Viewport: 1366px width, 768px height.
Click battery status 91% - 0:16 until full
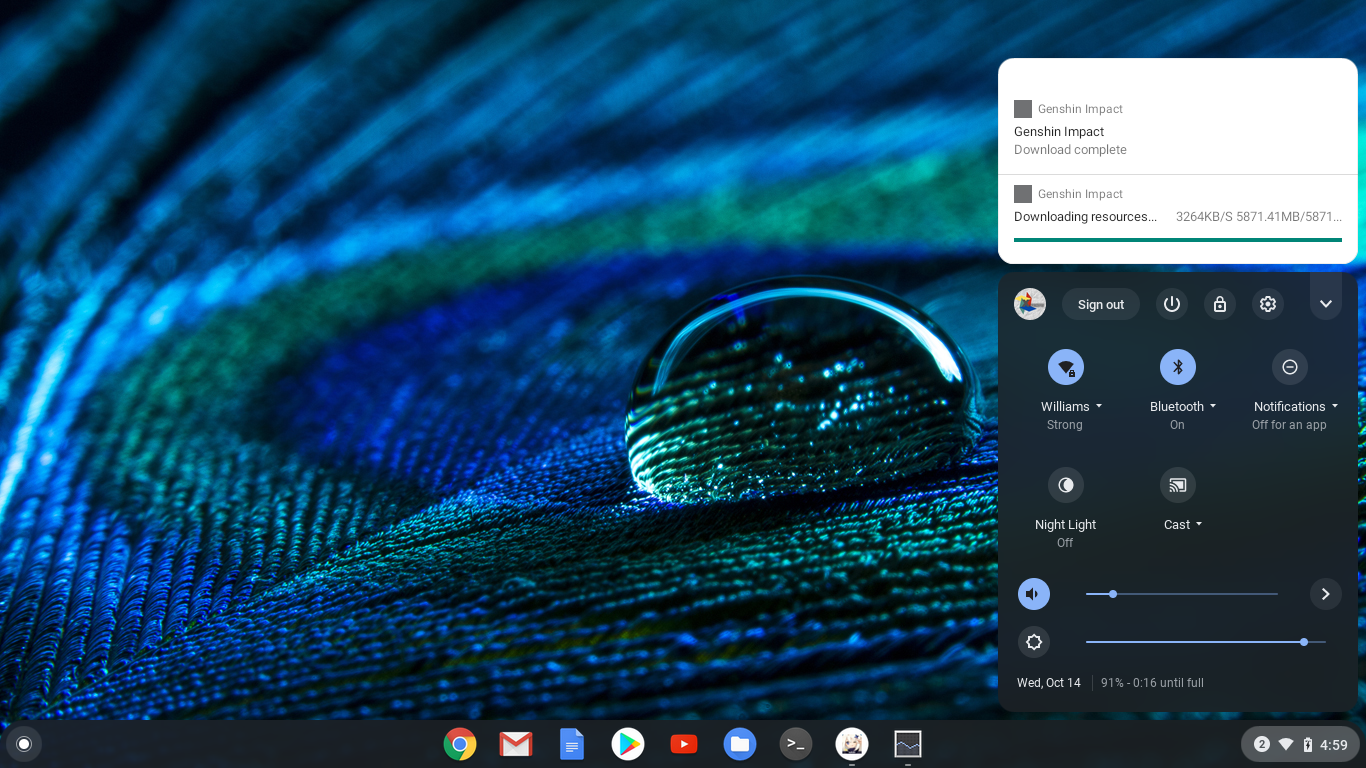point(1152,683)
